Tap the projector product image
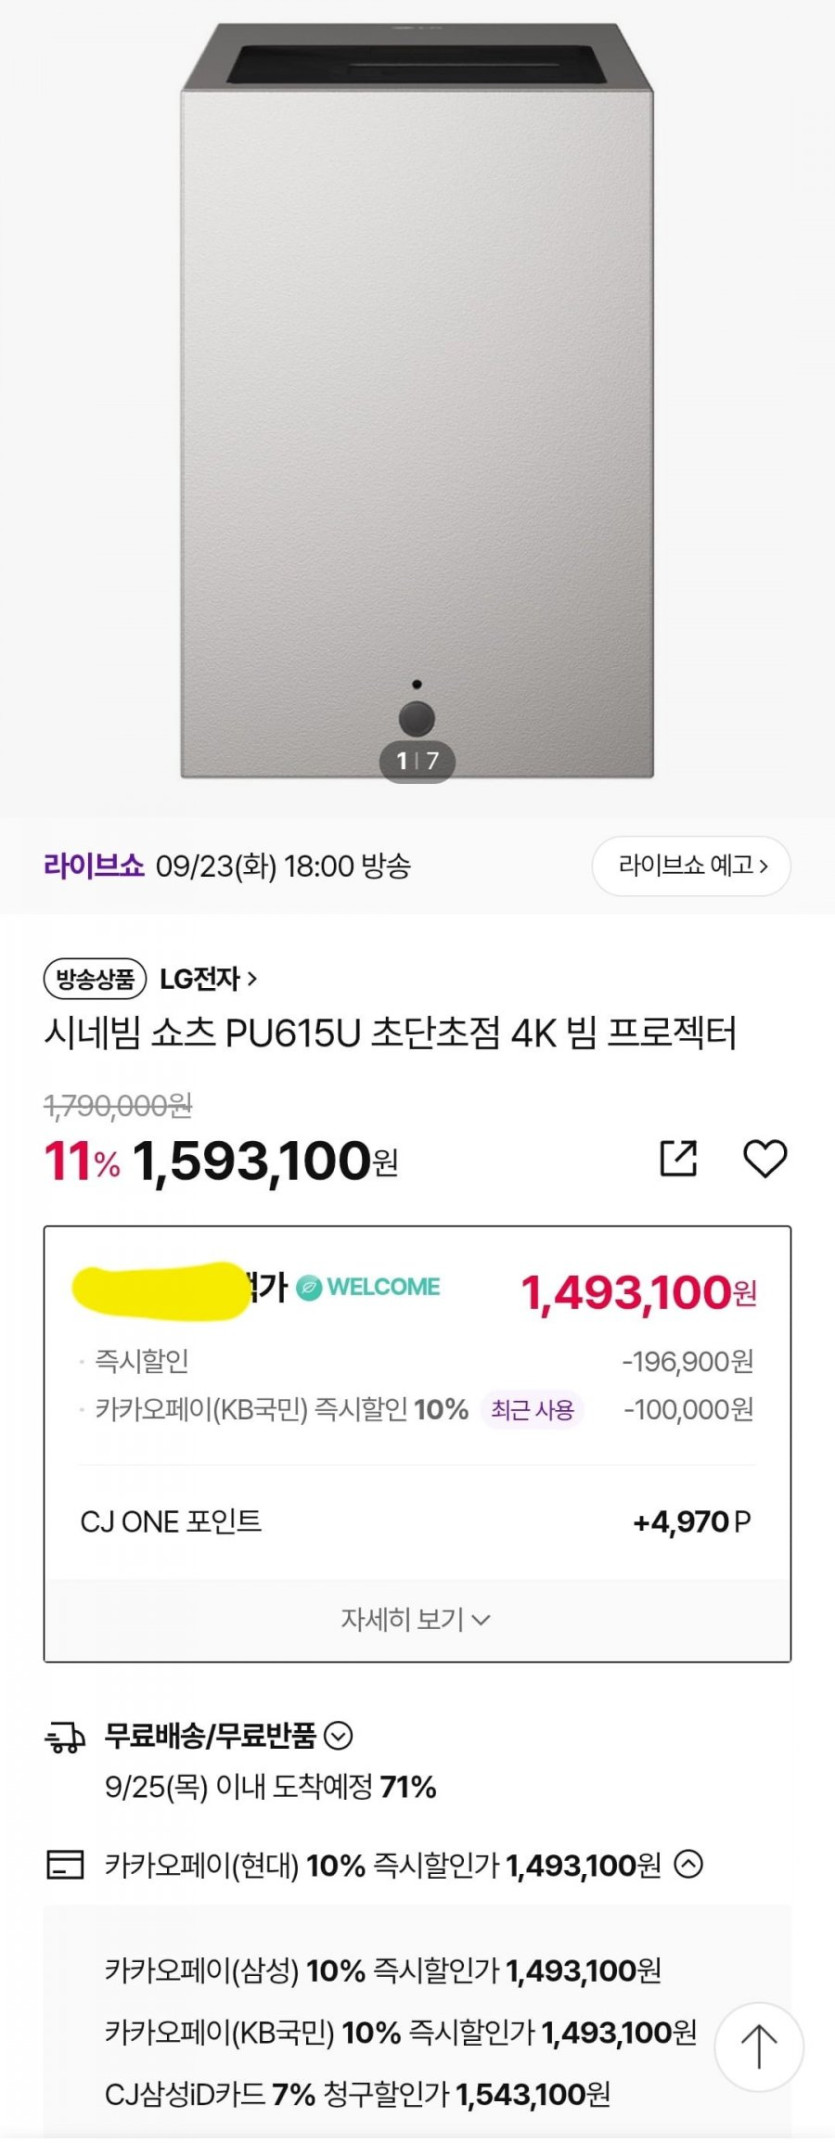 417,400
